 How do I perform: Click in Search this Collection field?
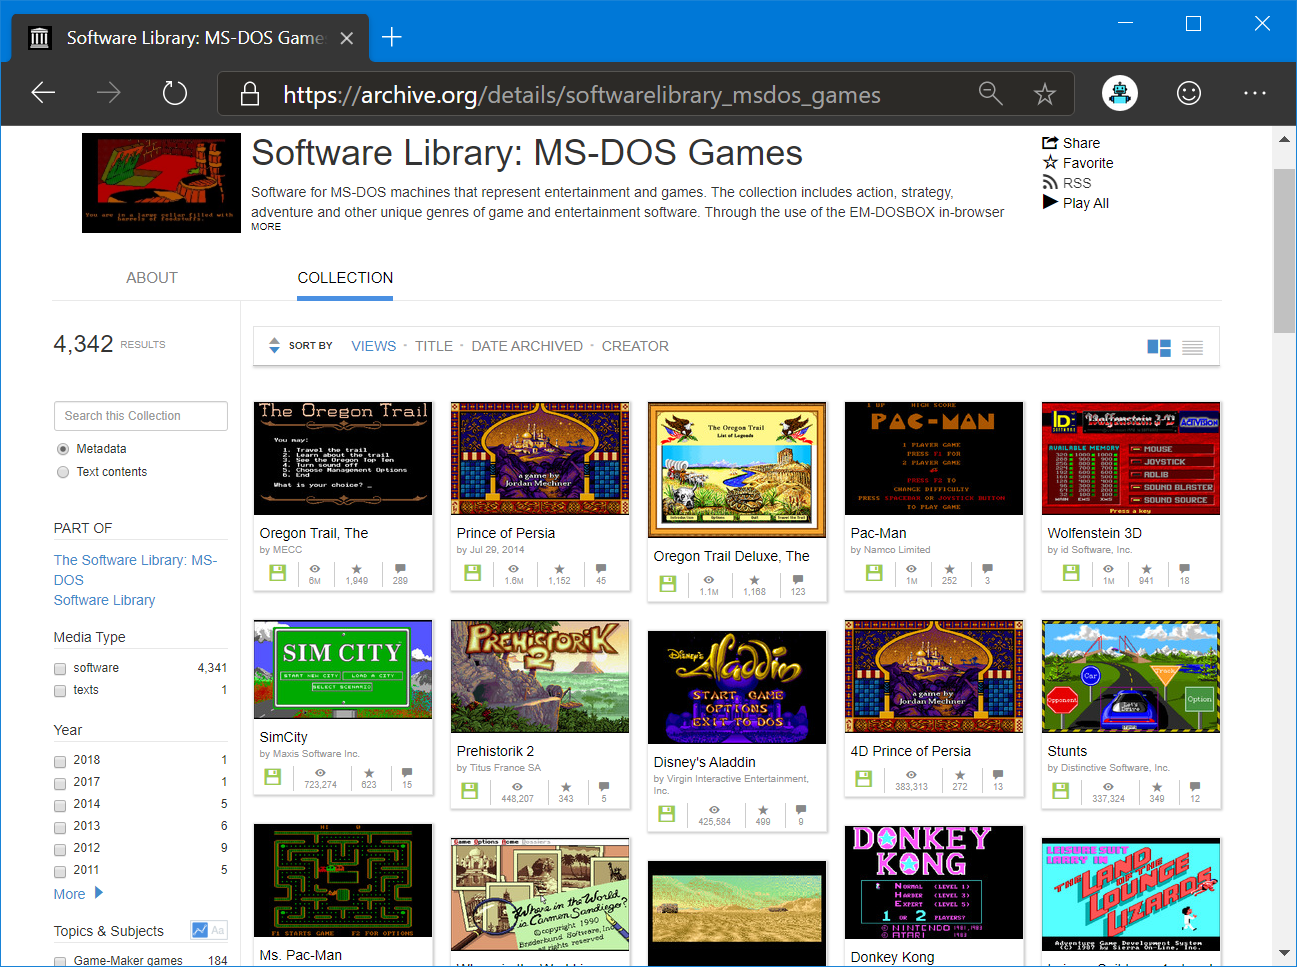pos(141,416)
